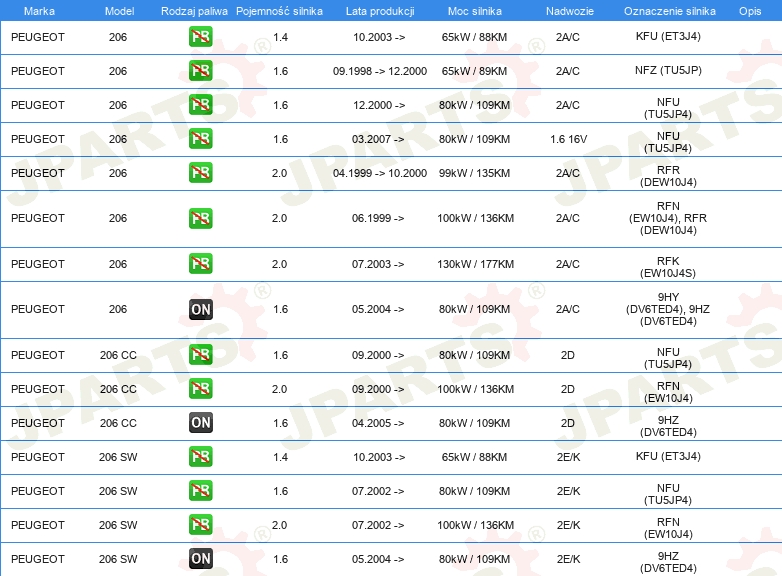Click PEUGEOT cell in 206 SW diesel row
The width and height of the screenshot is (782, 576).
[38, 560]
